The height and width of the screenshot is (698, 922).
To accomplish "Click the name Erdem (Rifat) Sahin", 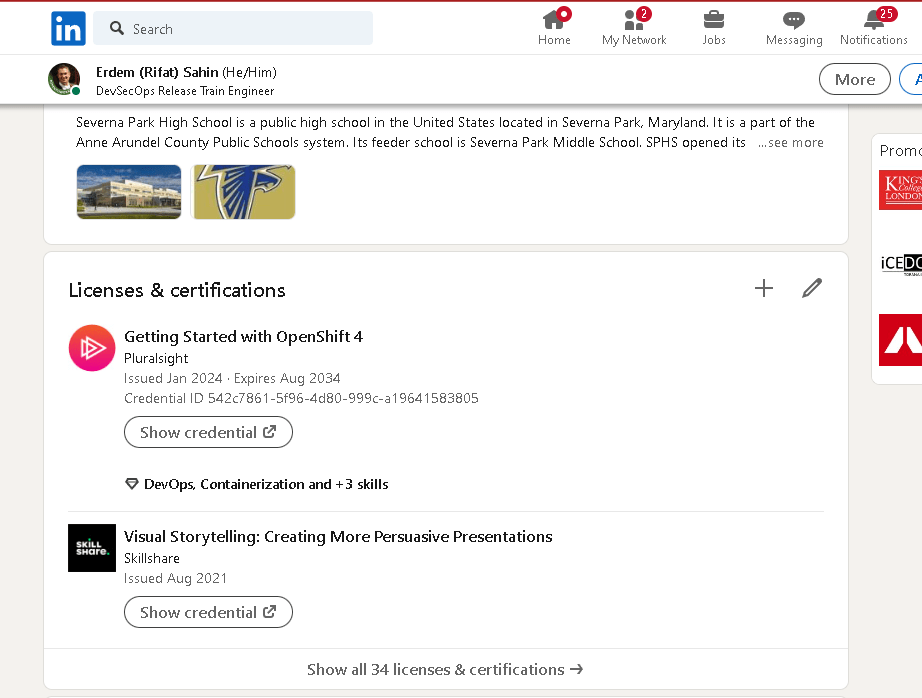I will [x=157, y=72].
